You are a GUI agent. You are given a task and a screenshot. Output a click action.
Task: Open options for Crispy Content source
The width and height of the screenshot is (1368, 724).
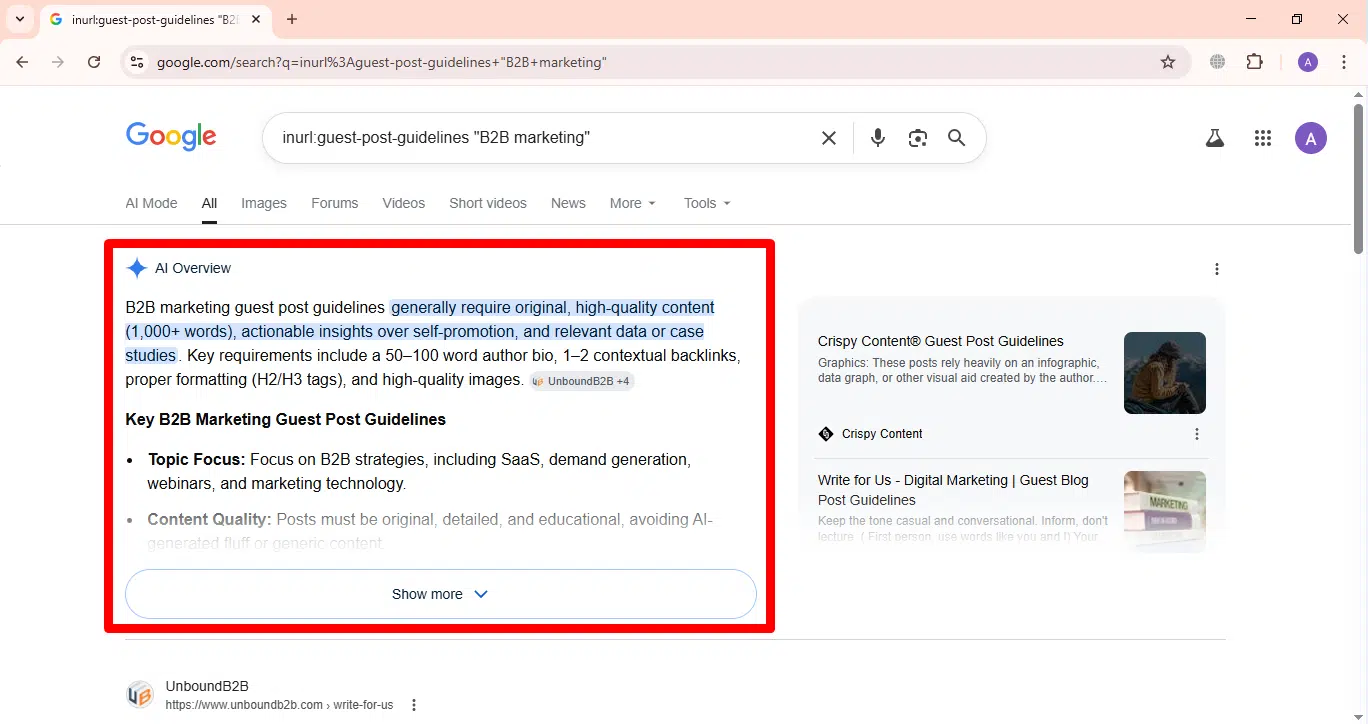coord(1197,434)
